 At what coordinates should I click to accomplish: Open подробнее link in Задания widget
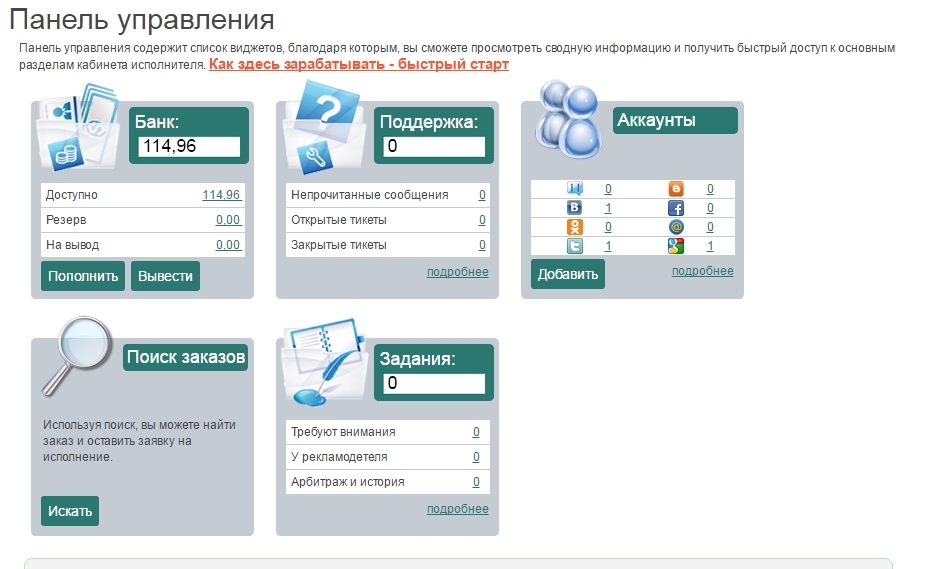[x=457, y=509]
